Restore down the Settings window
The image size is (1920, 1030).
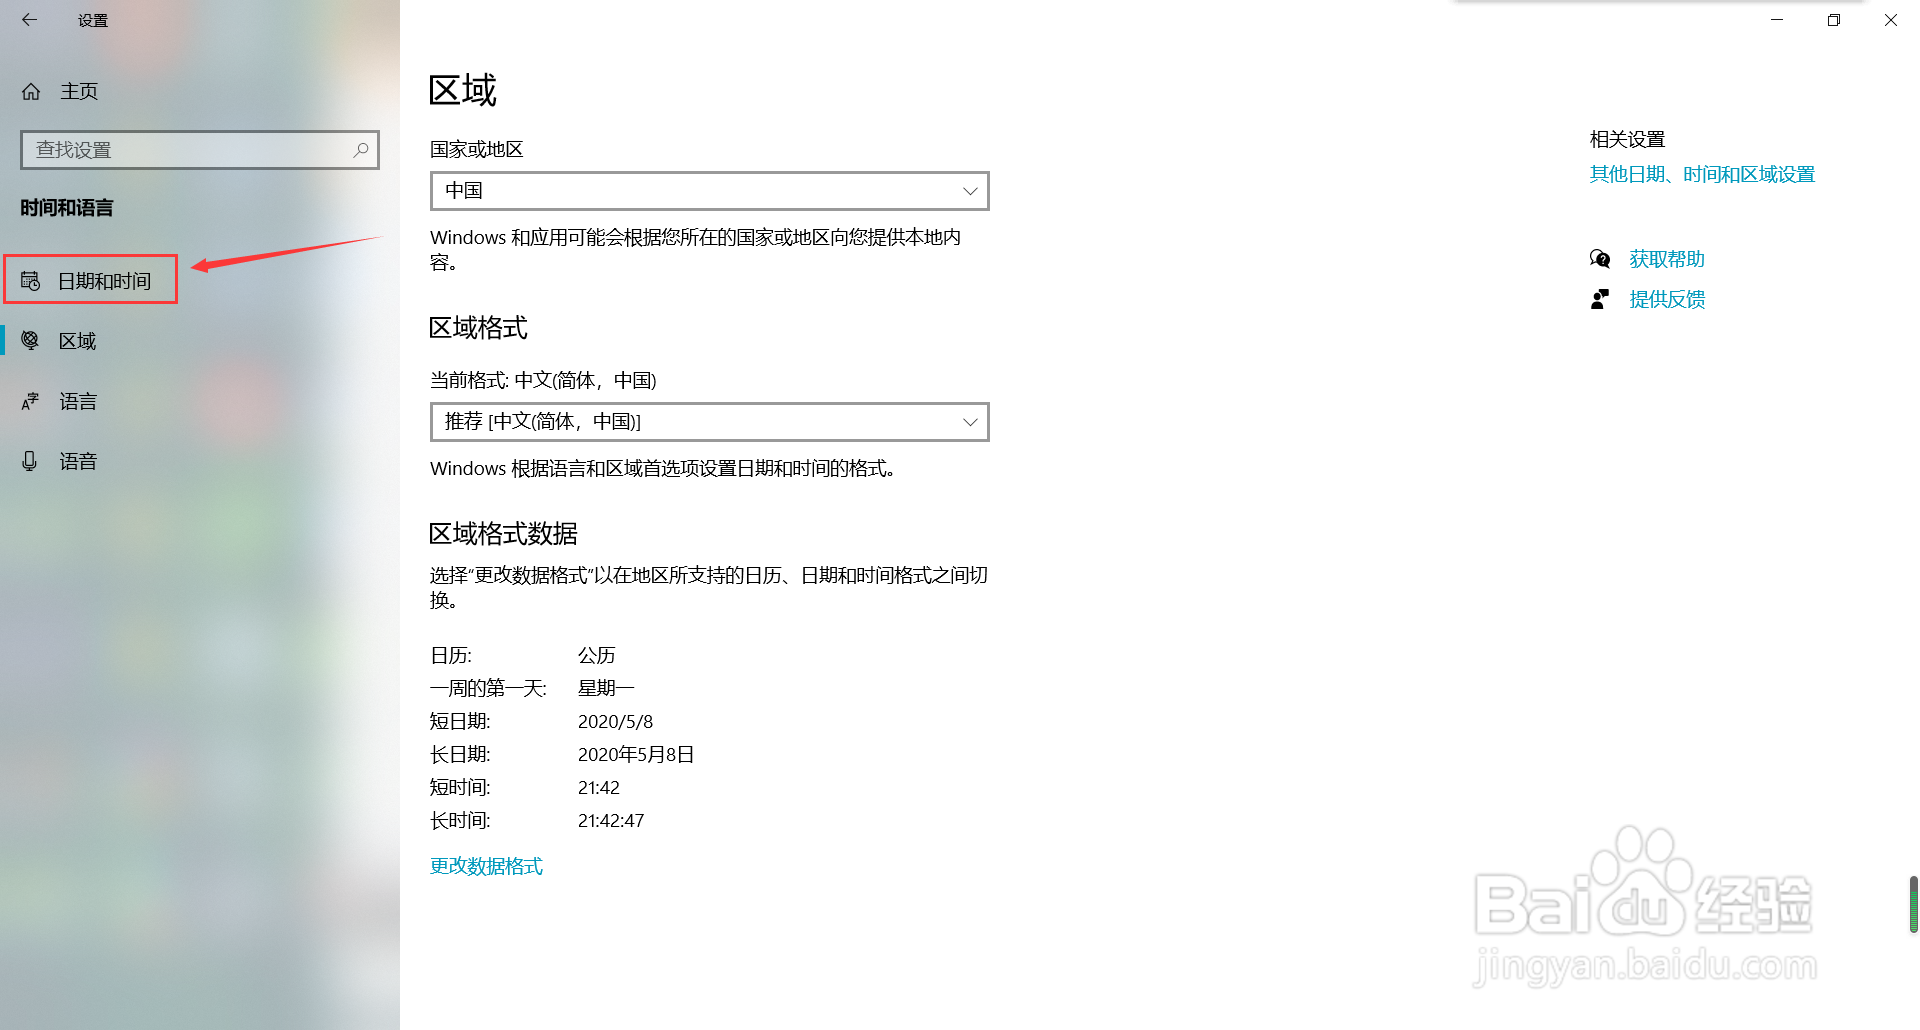[1834, 20]
